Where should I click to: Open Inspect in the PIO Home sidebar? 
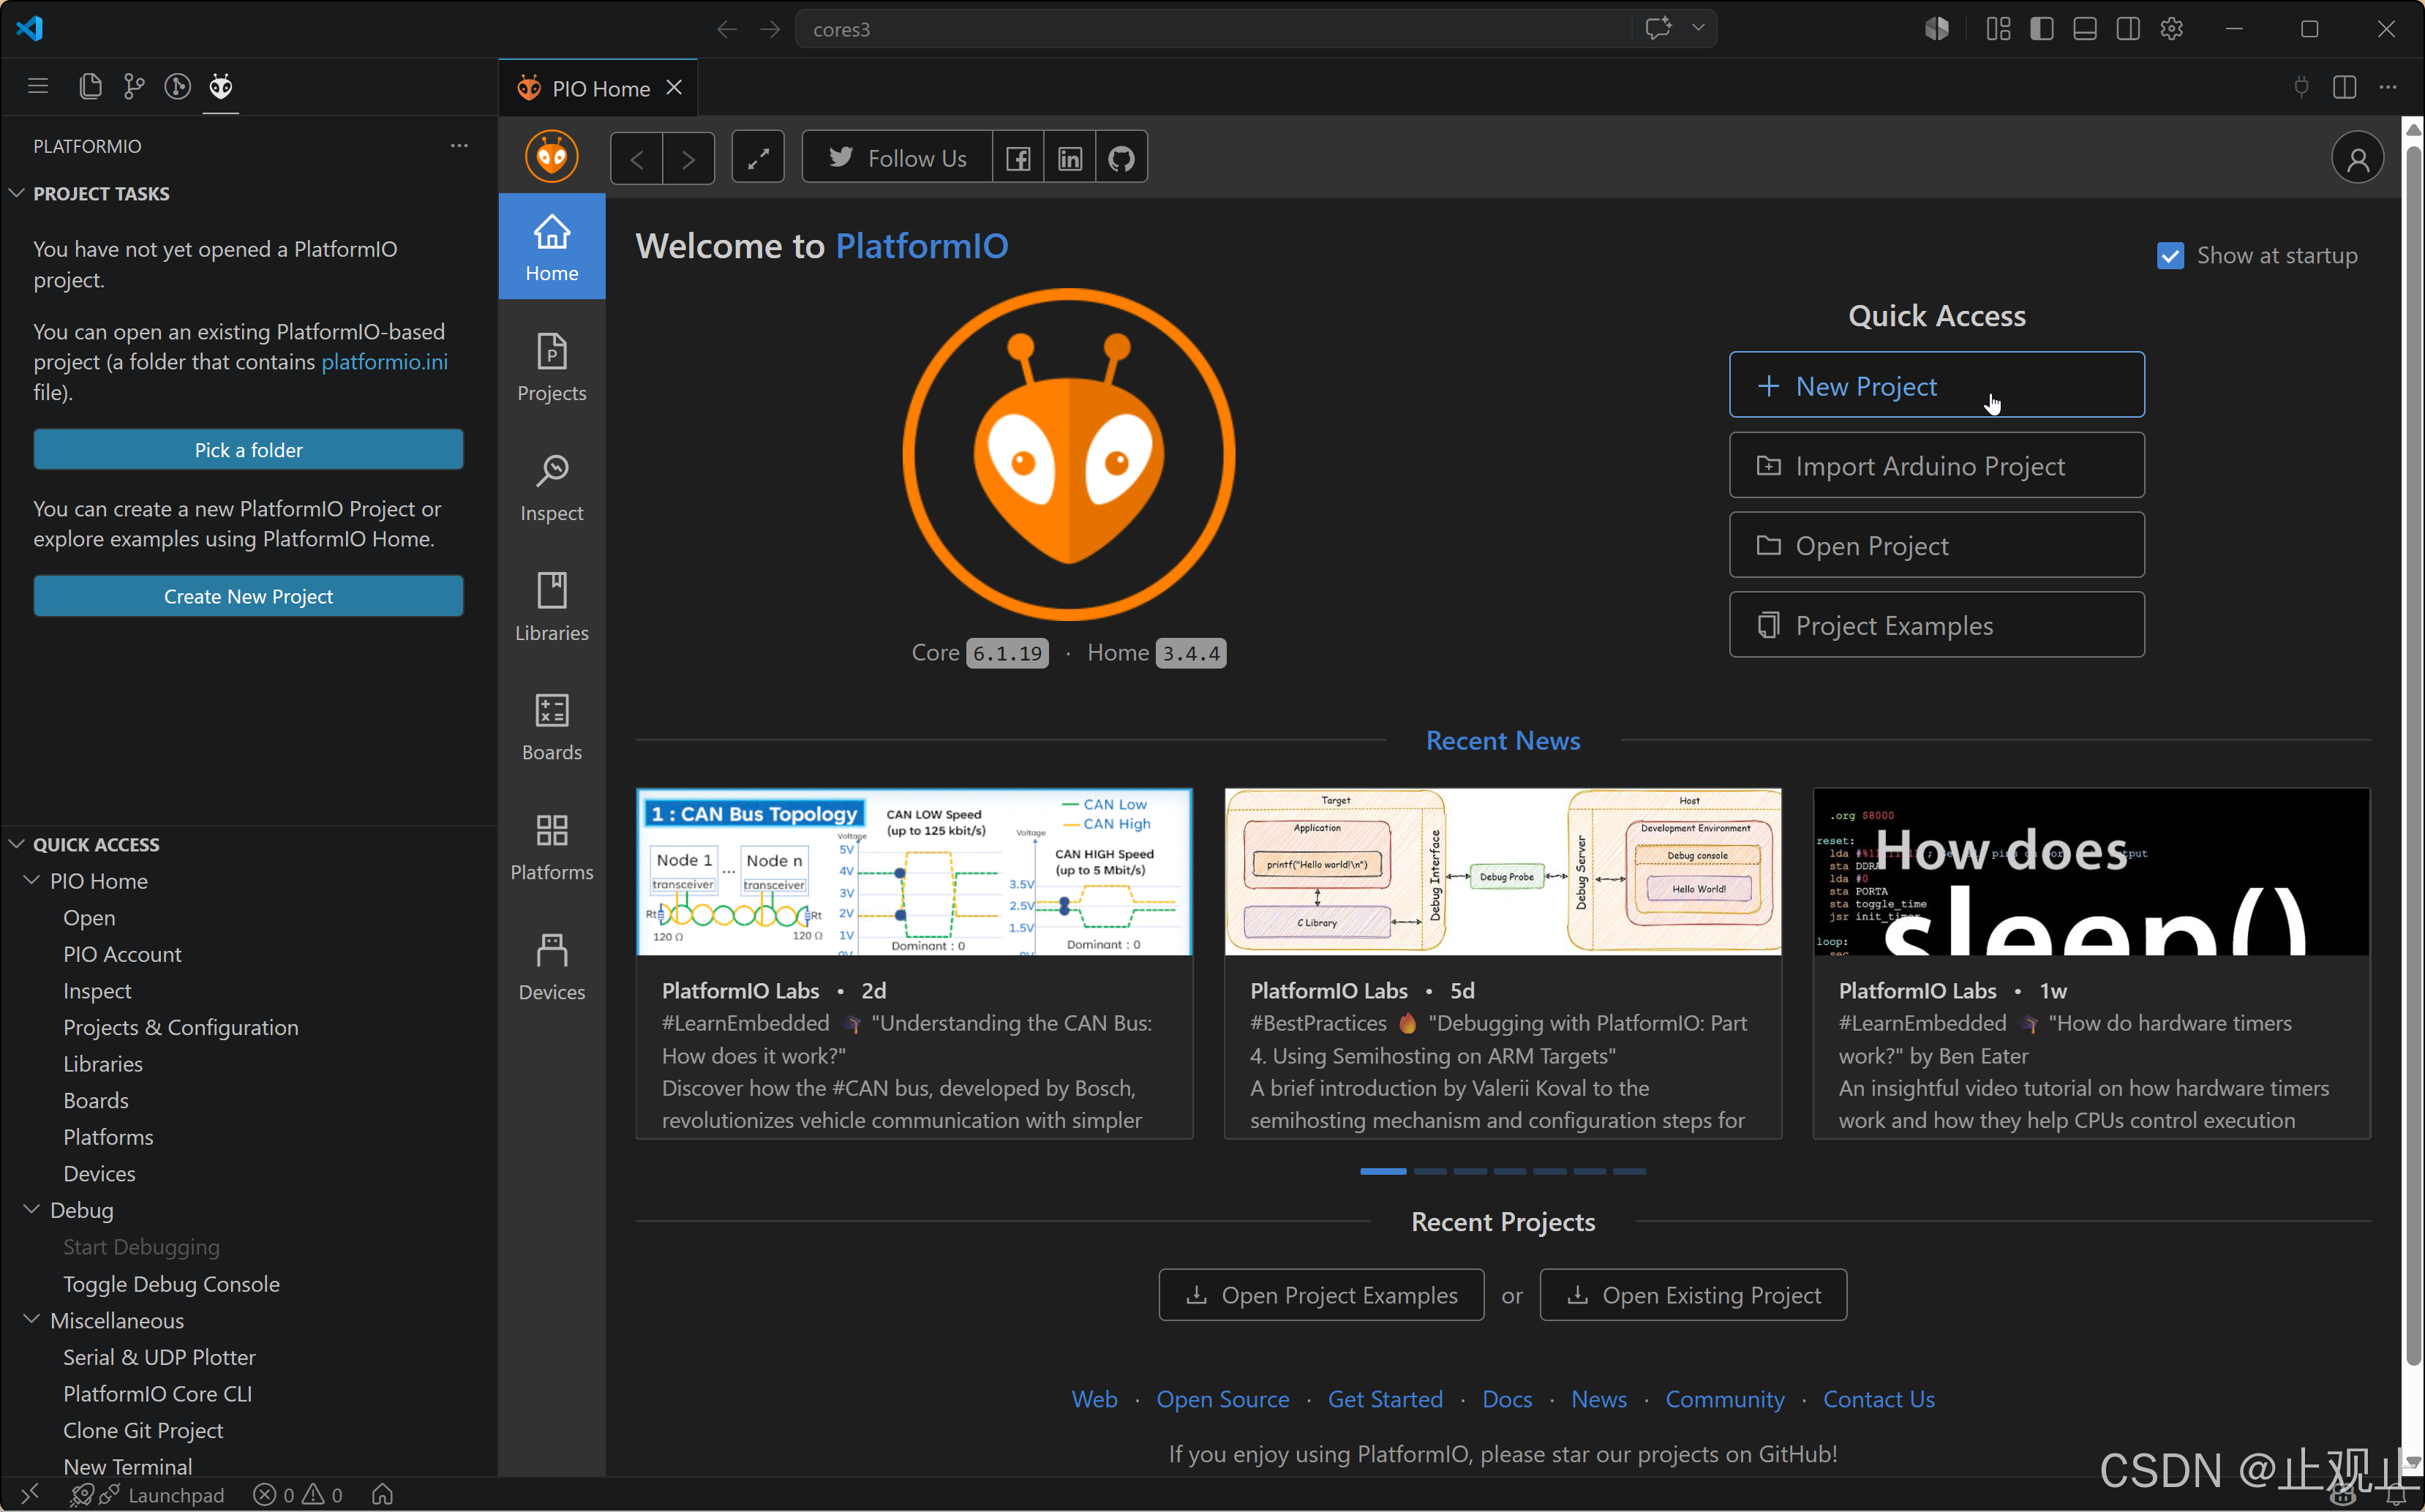click(x=552, y=487)
